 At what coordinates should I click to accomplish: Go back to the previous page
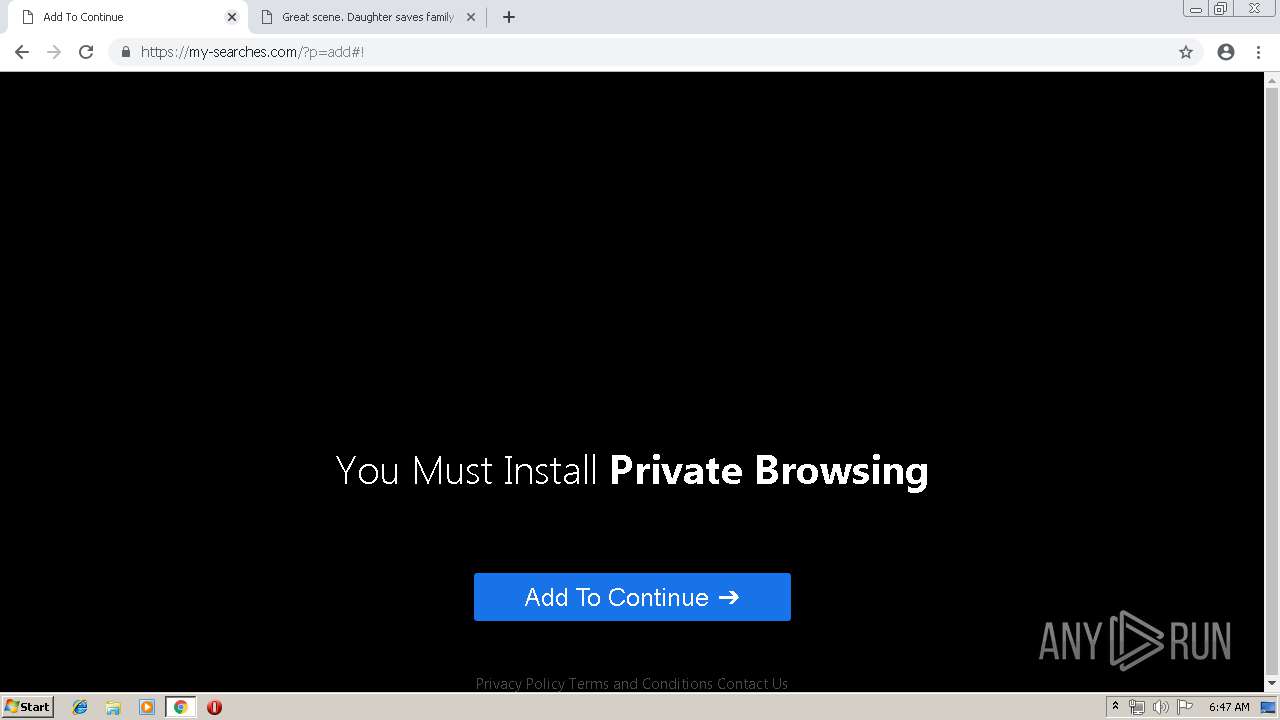click(x=22, y=52)
